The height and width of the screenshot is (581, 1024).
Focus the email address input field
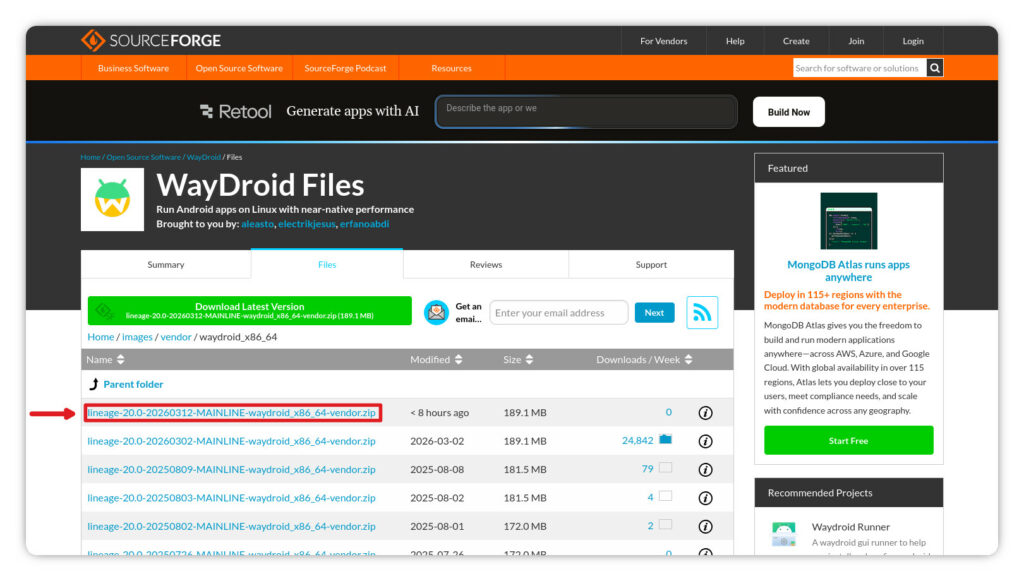point(558,313)
